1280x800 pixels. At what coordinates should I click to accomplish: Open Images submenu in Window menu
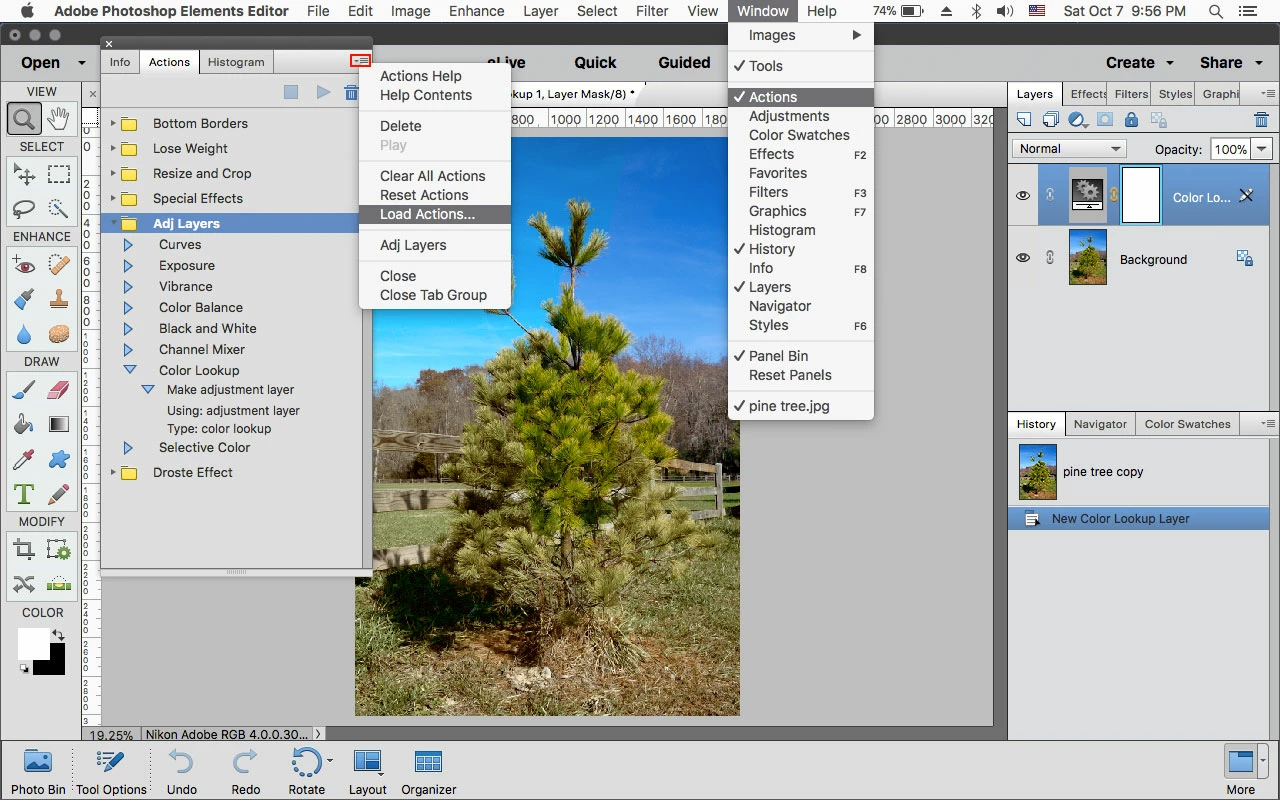(x=801, y=35)
